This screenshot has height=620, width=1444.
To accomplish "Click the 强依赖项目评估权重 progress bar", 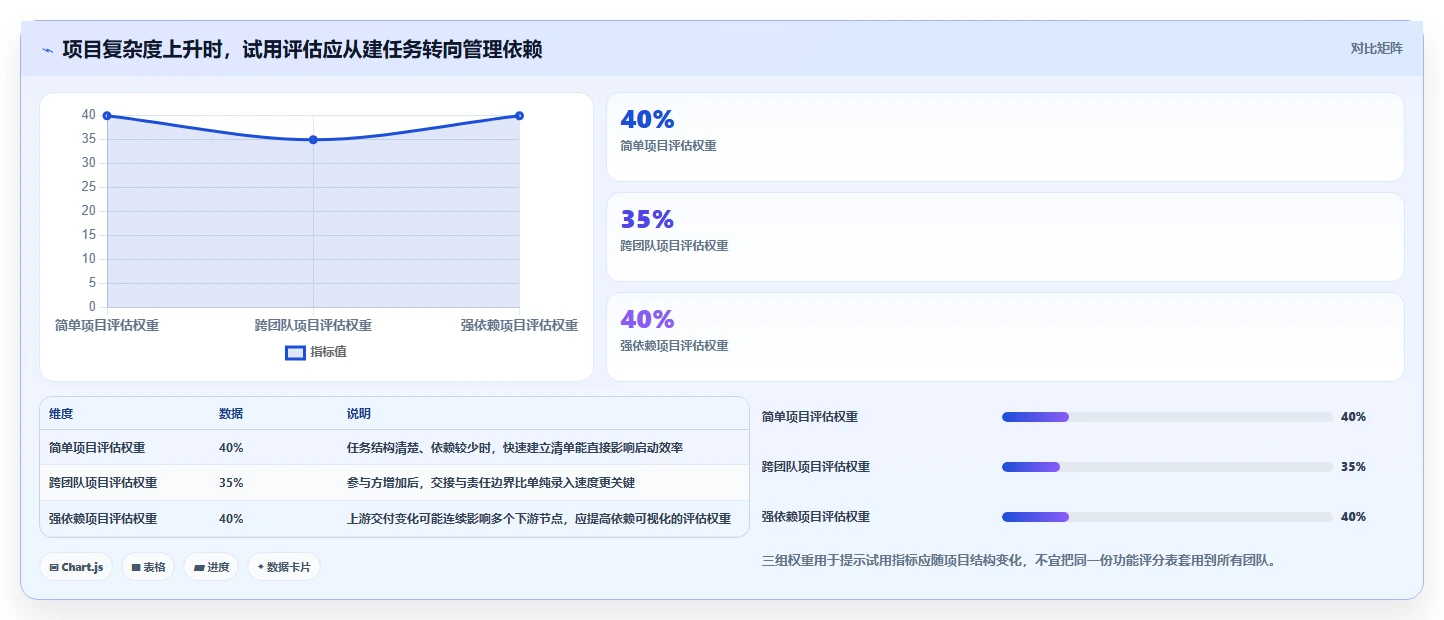I will [x=1167, y=517].
